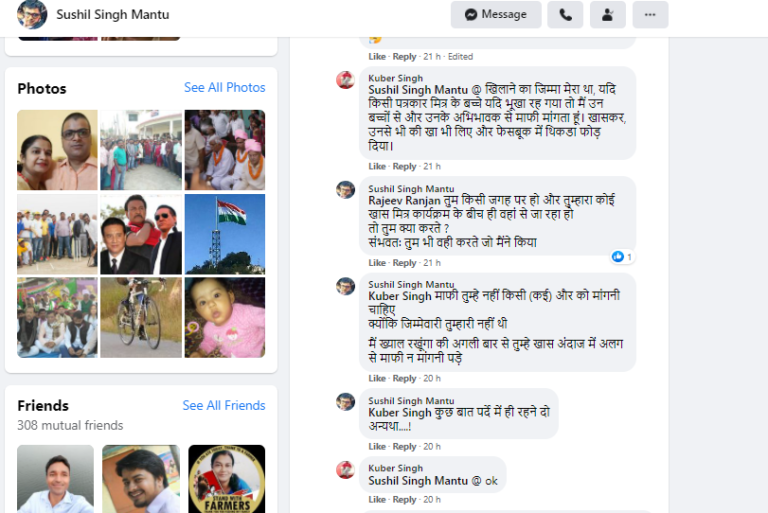This screenshot has width=768, height=513.
Task: Reply to the 'ok' comment by Kuber Singh
Action: pyautogui.click(x=405, y=500)
